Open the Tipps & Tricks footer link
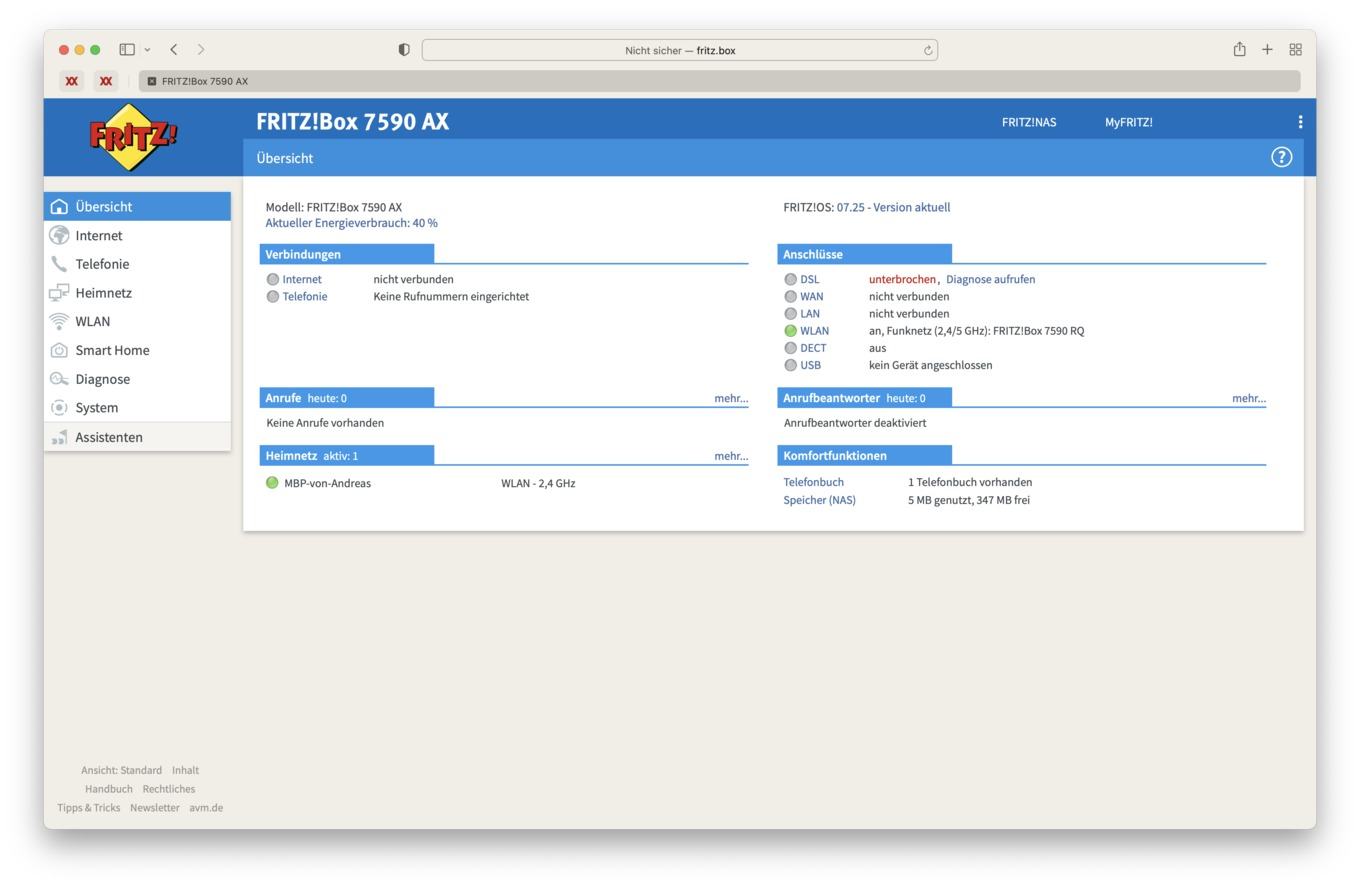The width and height of the screenshot is (1360, 887). (88, 808)
